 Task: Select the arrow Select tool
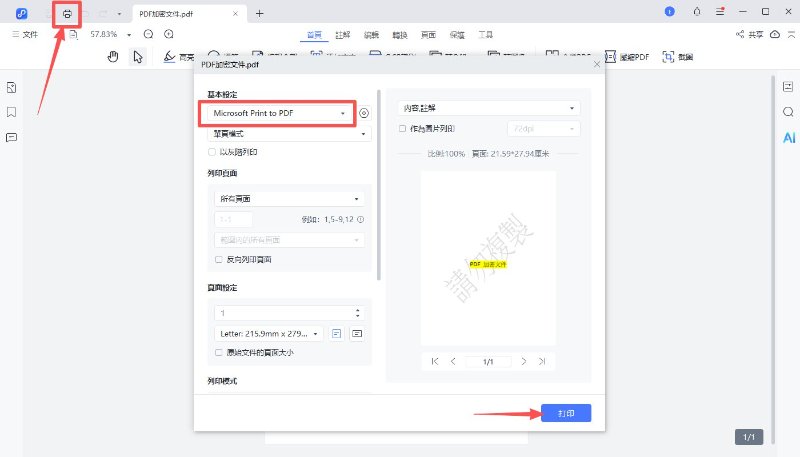(138, 57)
